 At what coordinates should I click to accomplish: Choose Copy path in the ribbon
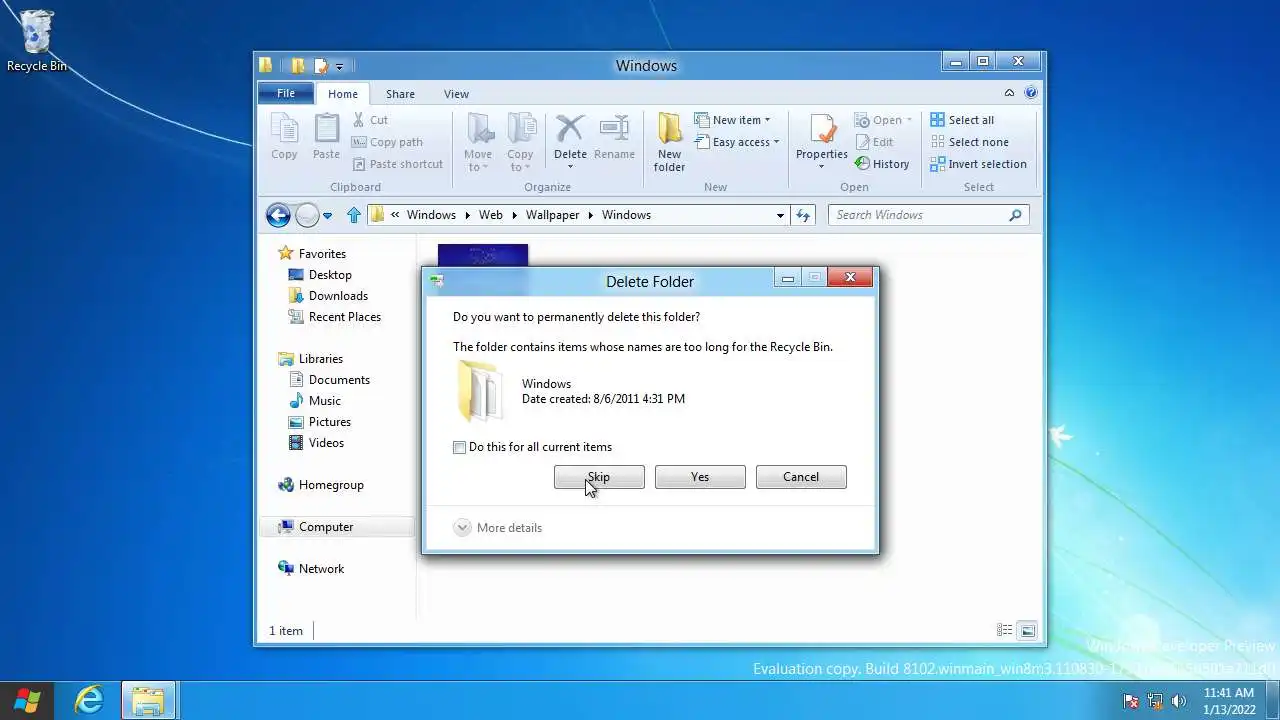click(387, 142)
